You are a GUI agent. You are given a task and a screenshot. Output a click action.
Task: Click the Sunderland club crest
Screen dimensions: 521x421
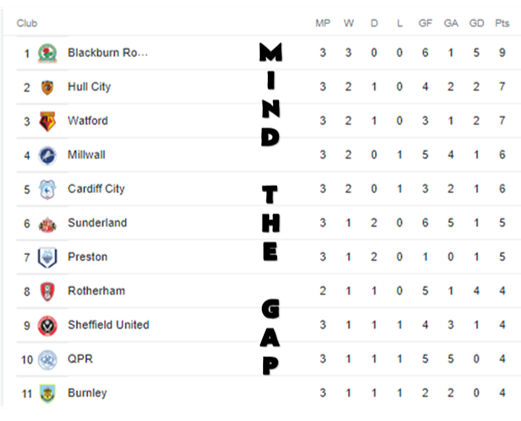click(x=47, y=224)
